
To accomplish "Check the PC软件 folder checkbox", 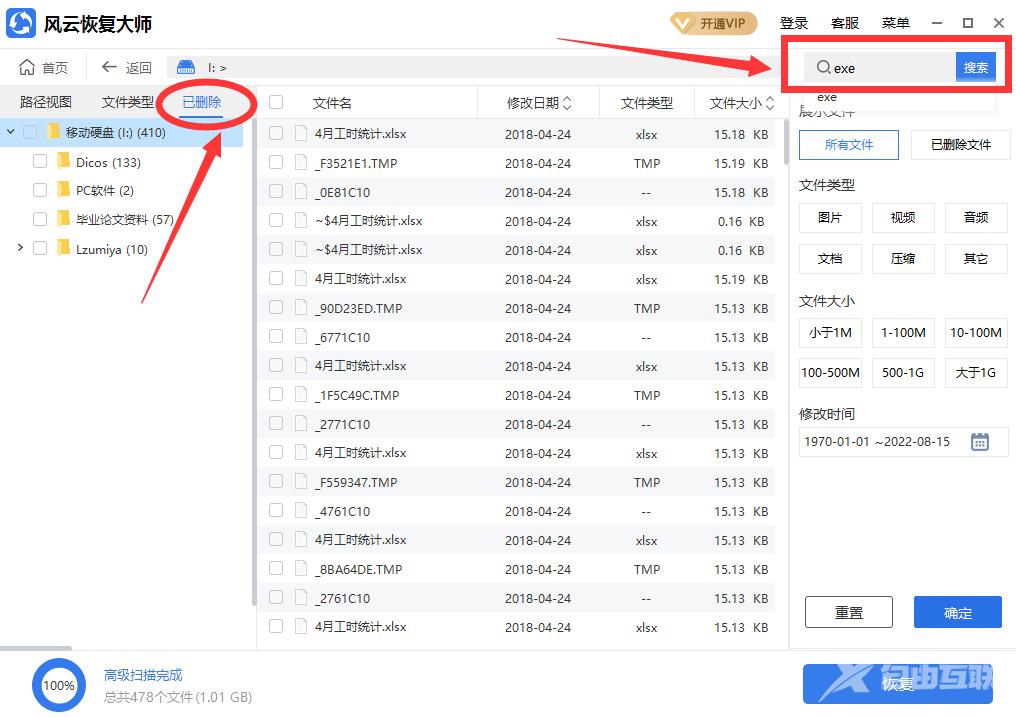I will click(x=40, y=190).
